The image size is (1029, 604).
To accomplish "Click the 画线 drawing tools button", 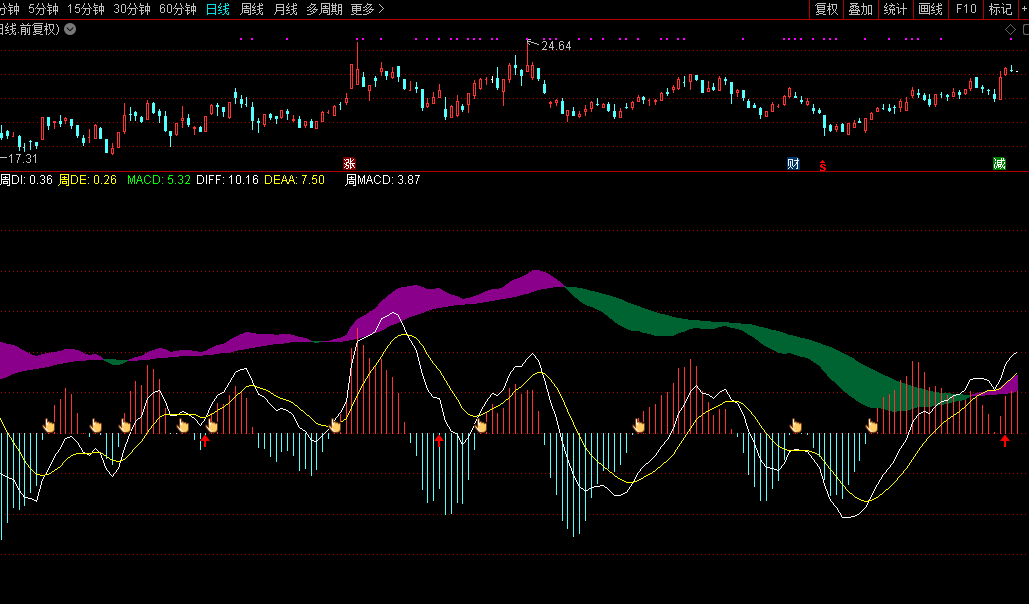I will pos(930,9).
